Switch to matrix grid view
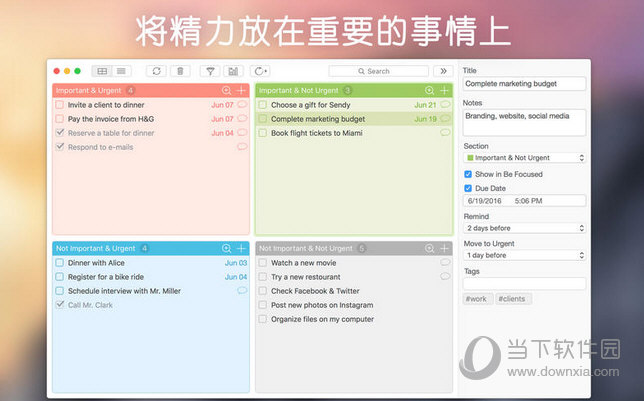This screenshot has width=644, height=401. (102, 71)
